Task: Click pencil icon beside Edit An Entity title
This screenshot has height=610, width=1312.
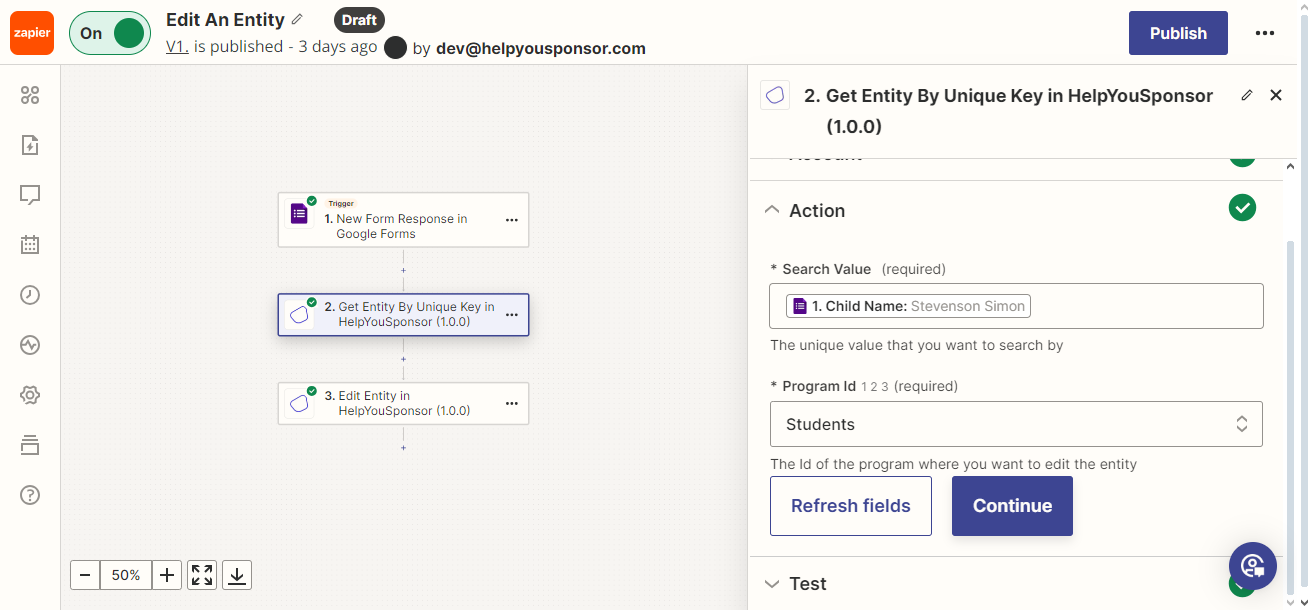Action: 297,20
